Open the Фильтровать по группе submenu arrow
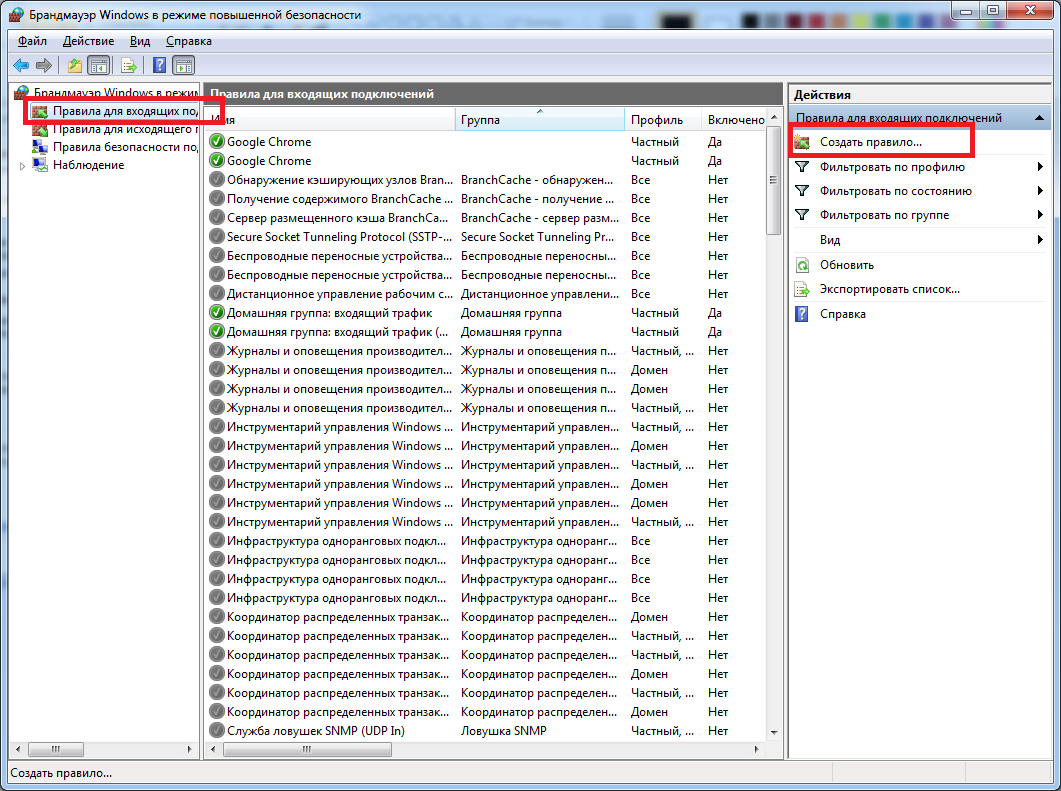 (x=1041, y=215)
